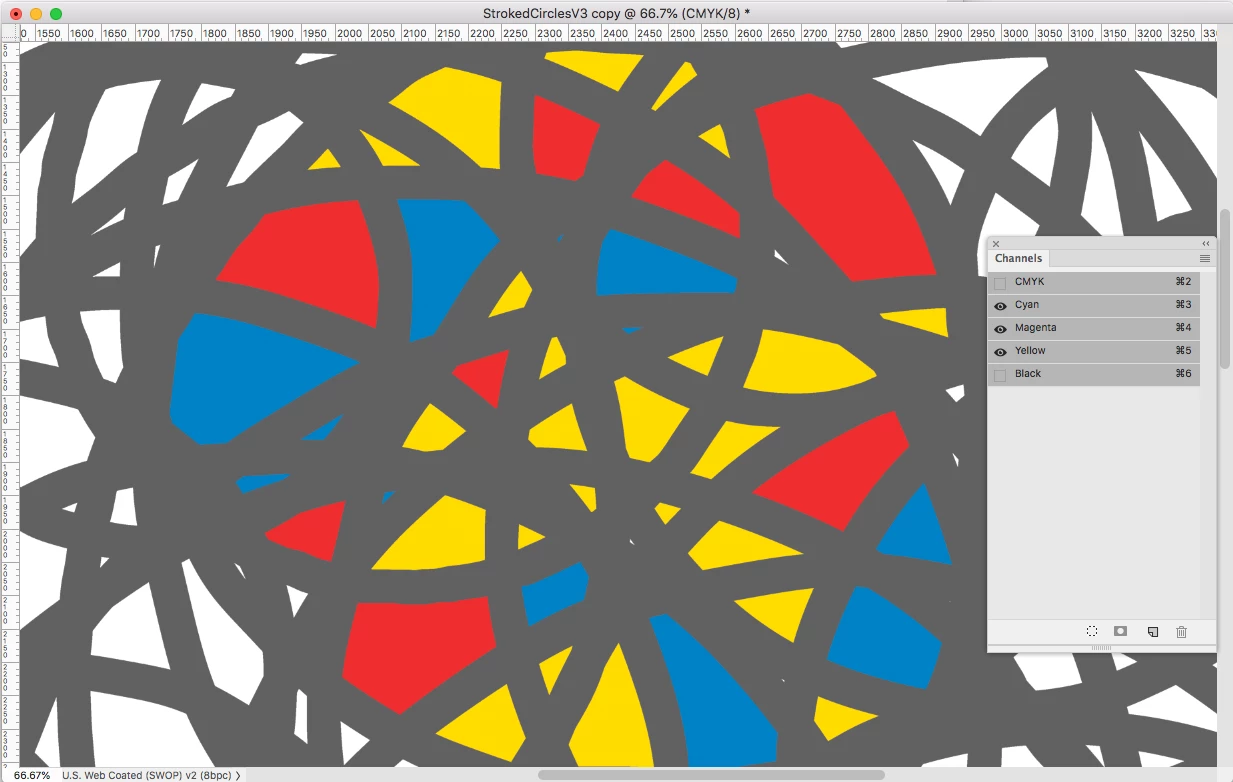
Task: Hide the Magenta channel eye icon
Action: [x=1000, y=328]
